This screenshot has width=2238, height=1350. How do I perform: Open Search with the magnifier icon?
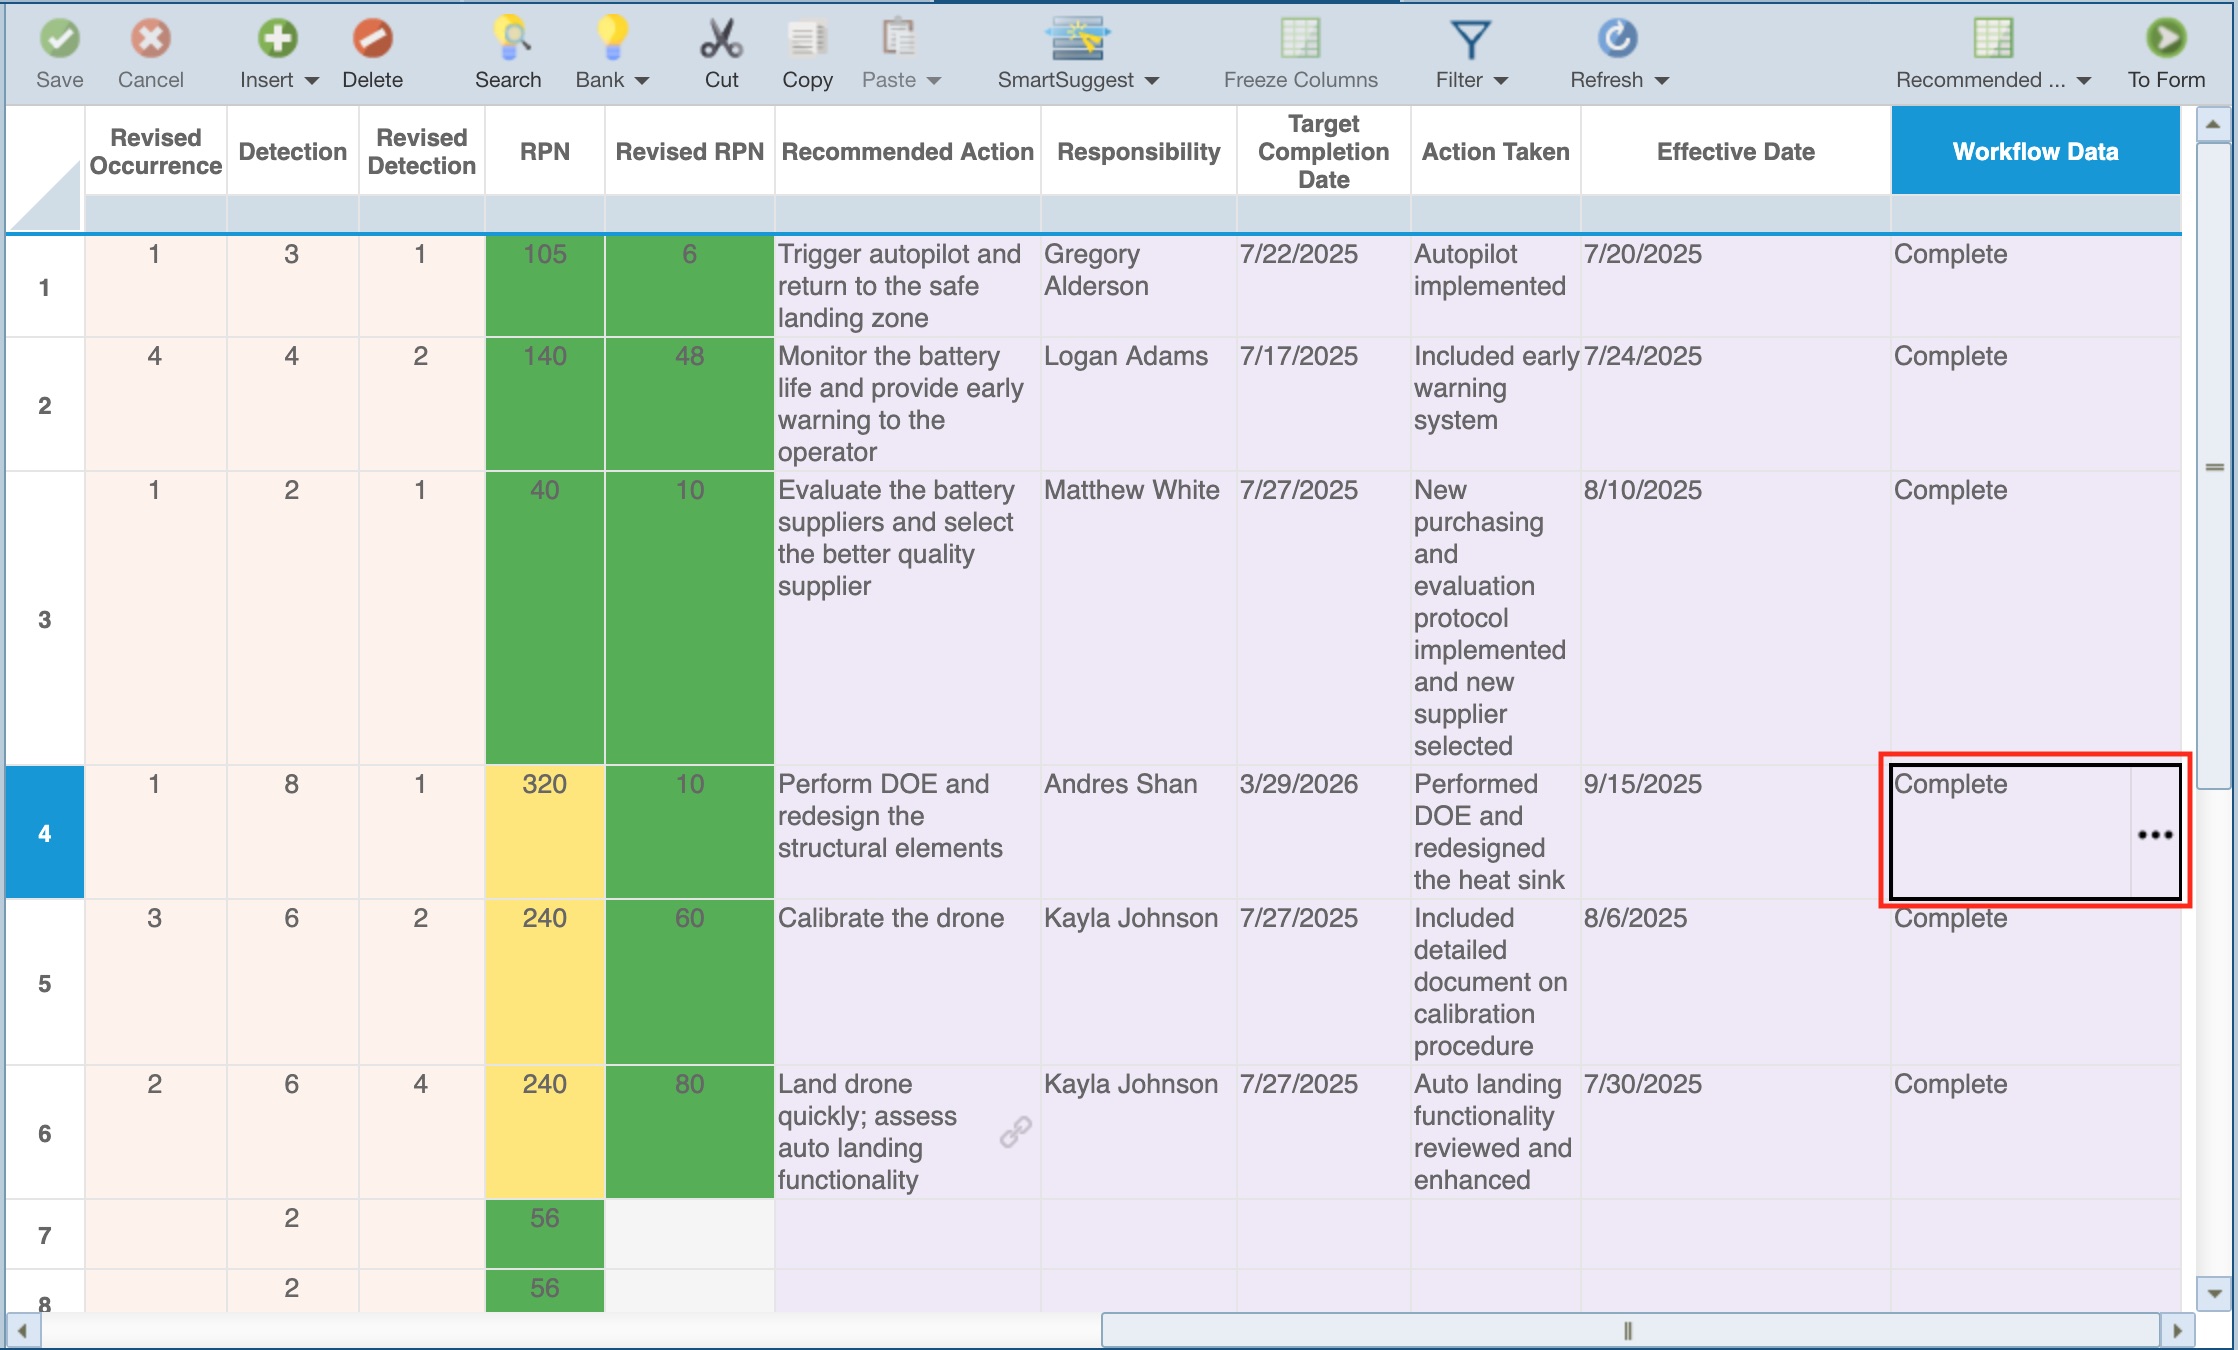[511, 40]
